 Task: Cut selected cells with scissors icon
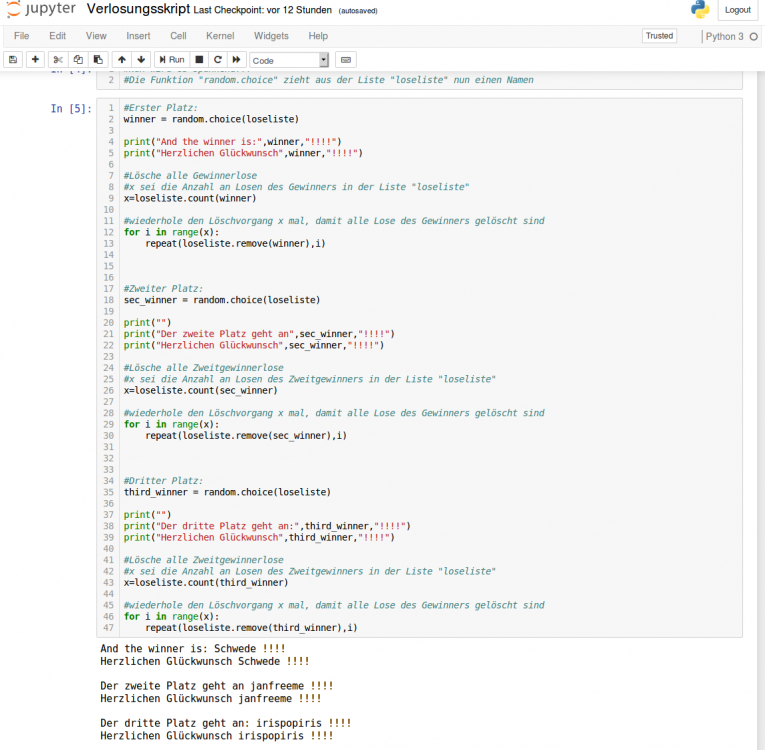pyautogui.click(x=58, y=60)
